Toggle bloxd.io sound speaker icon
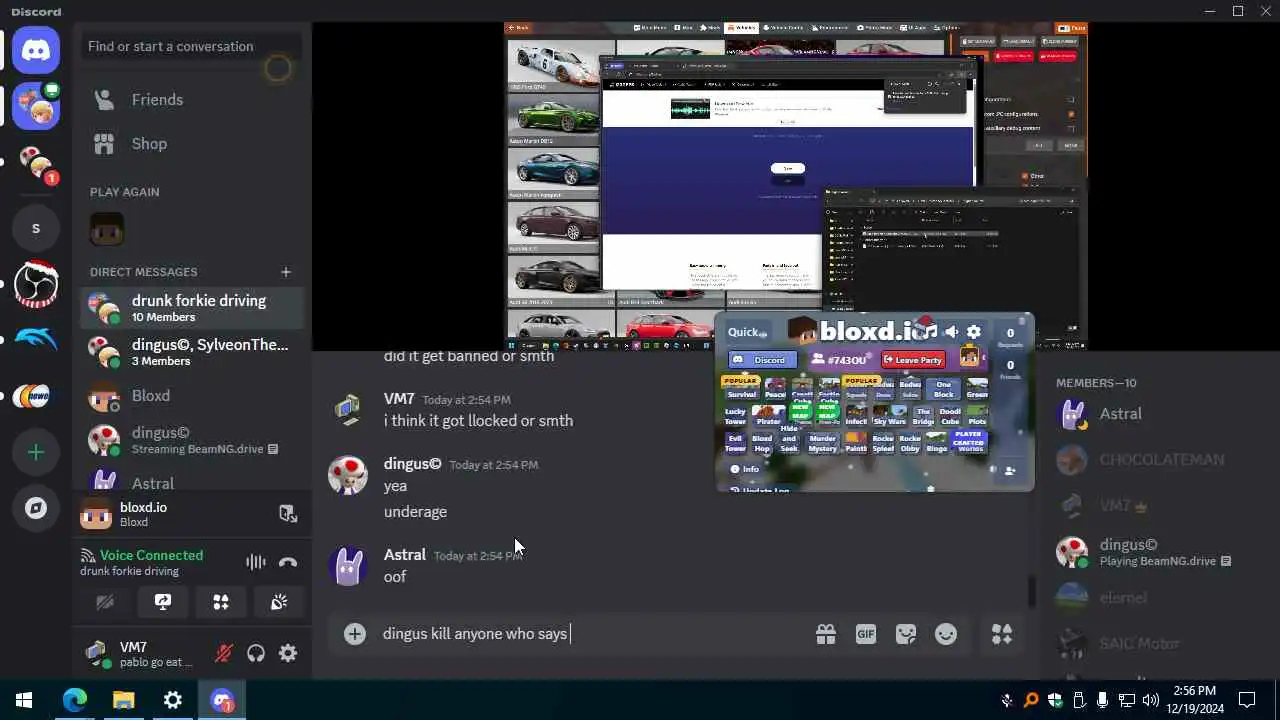The height and width of the screenshot is (720, 1280). 952,332
